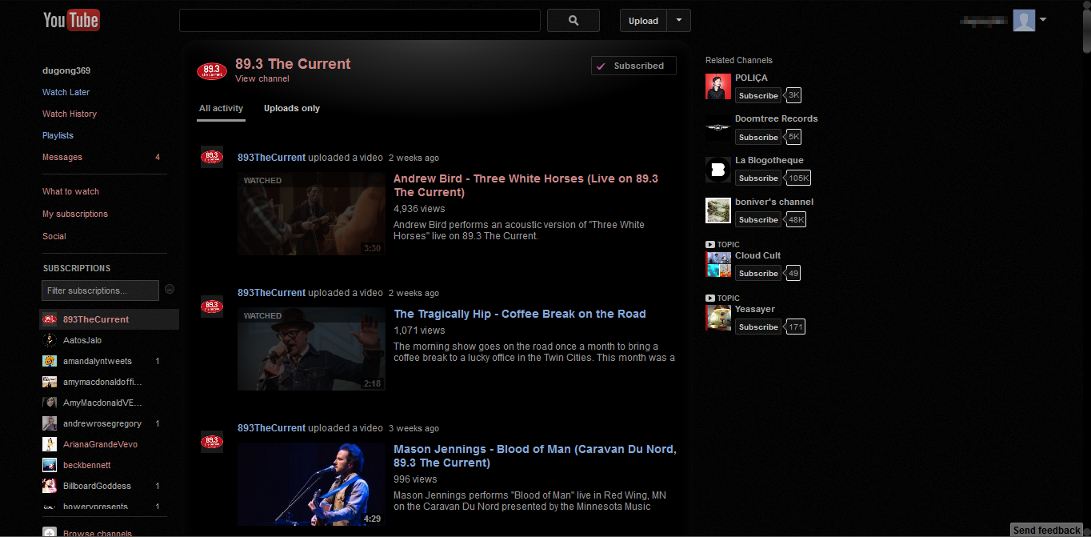Viewport: 1091px width, 537px height.
Task: Click feed avatar next to Tragically Hip upload
Action: pos(212,306)
